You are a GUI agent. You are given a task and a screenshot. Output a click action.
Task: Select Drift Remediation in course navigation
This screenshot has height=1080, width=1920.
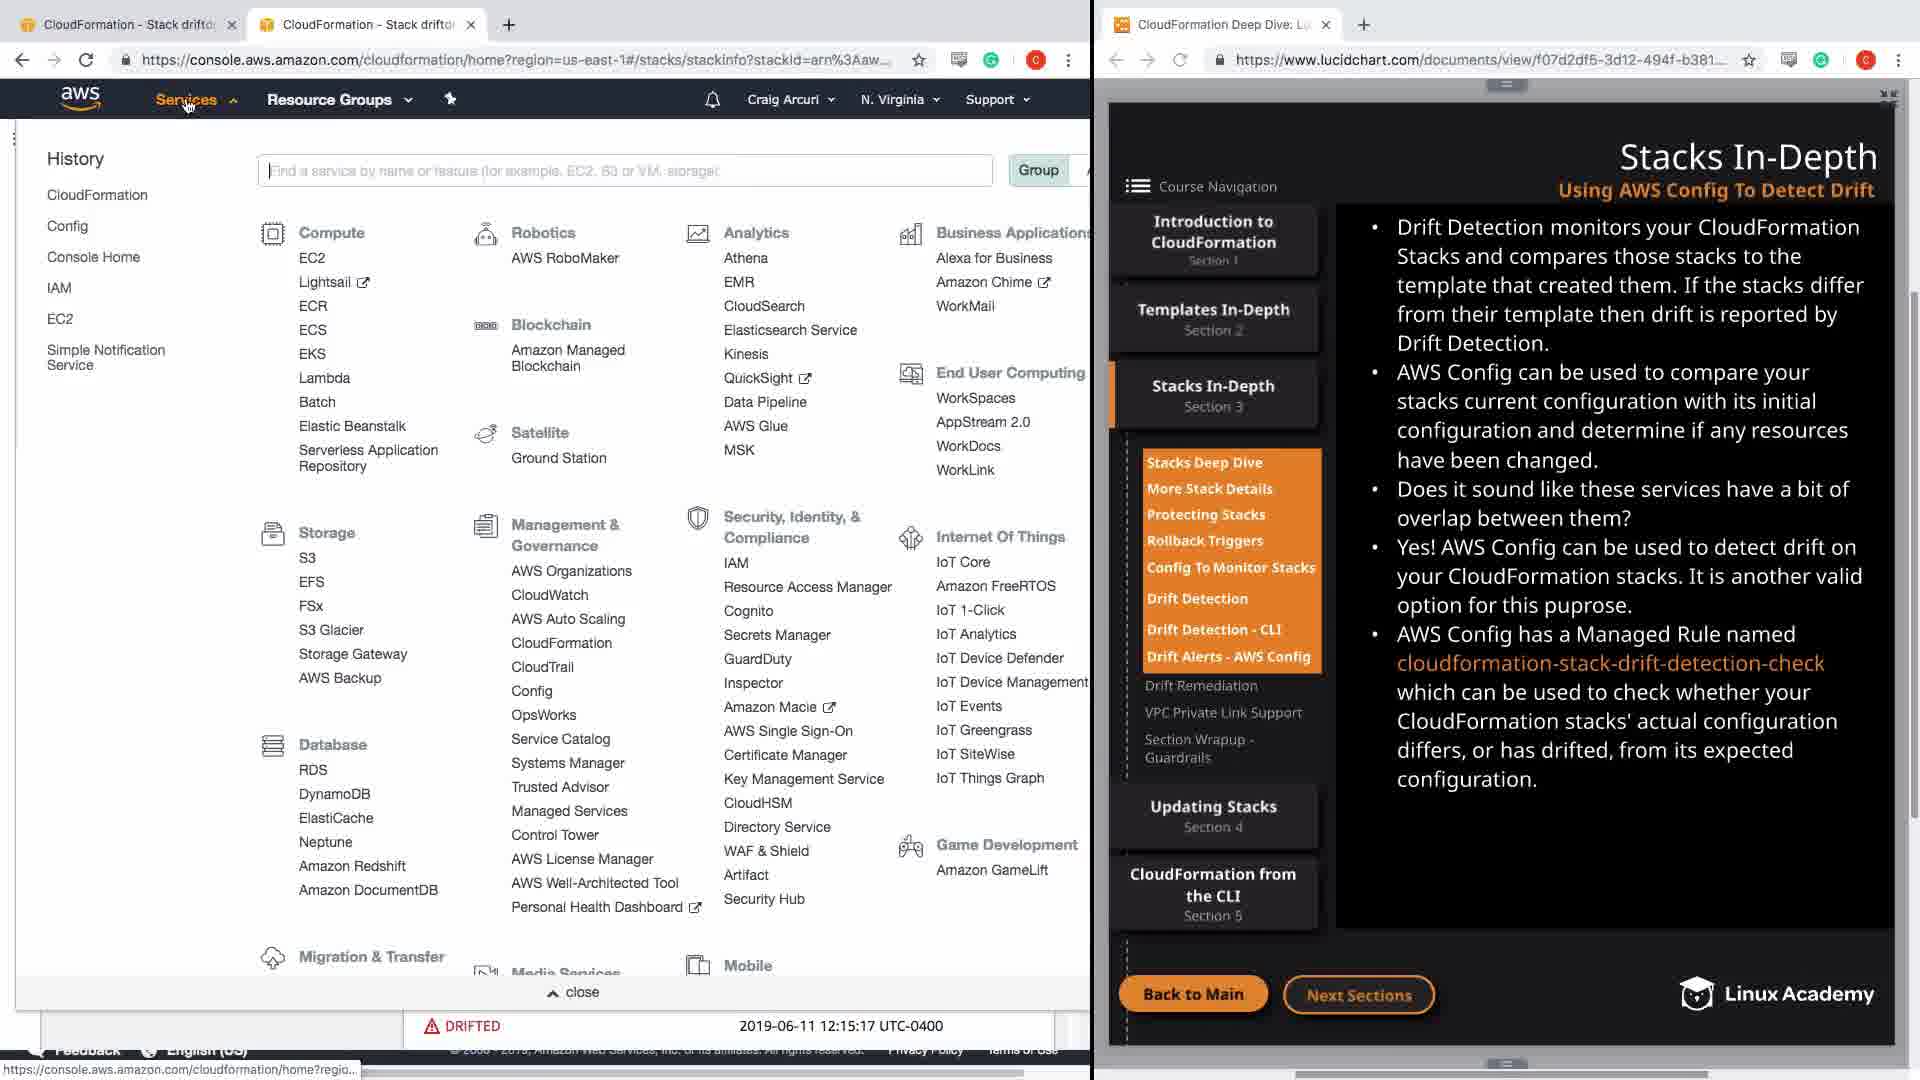click(x=1201, y=686)
